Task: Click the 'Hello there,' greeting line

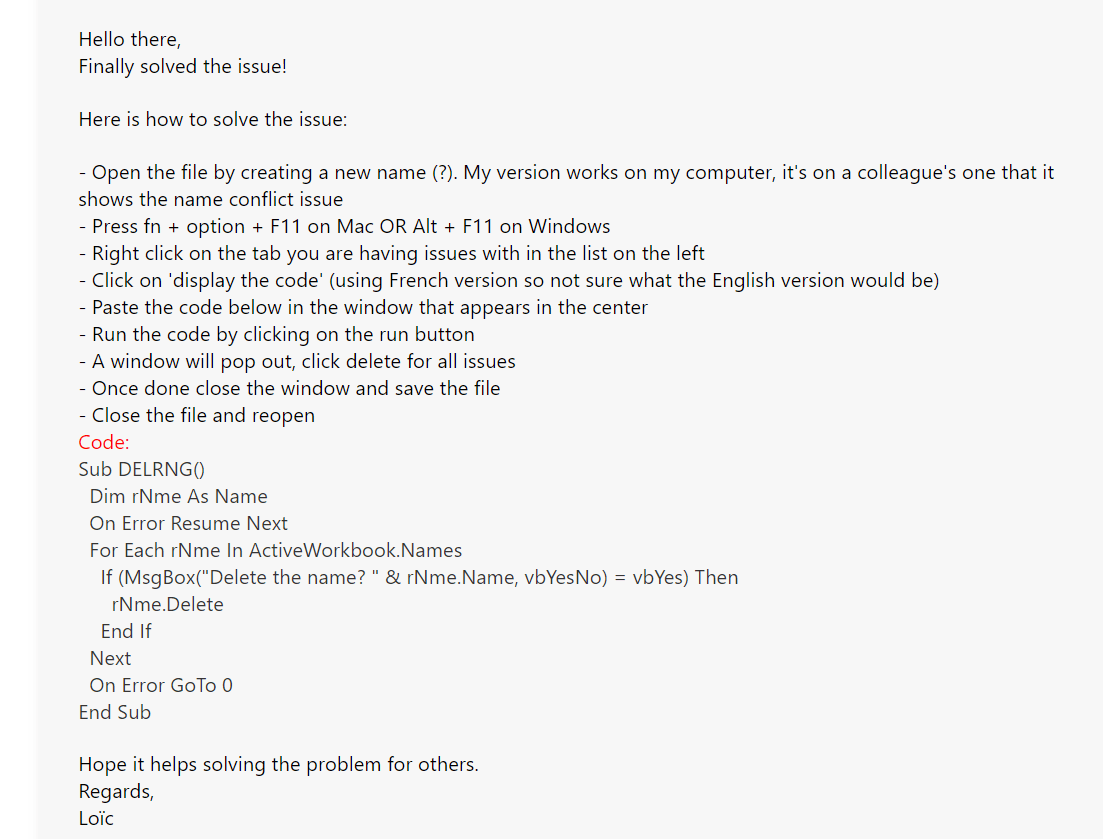Action: click(x=129, y=39)
